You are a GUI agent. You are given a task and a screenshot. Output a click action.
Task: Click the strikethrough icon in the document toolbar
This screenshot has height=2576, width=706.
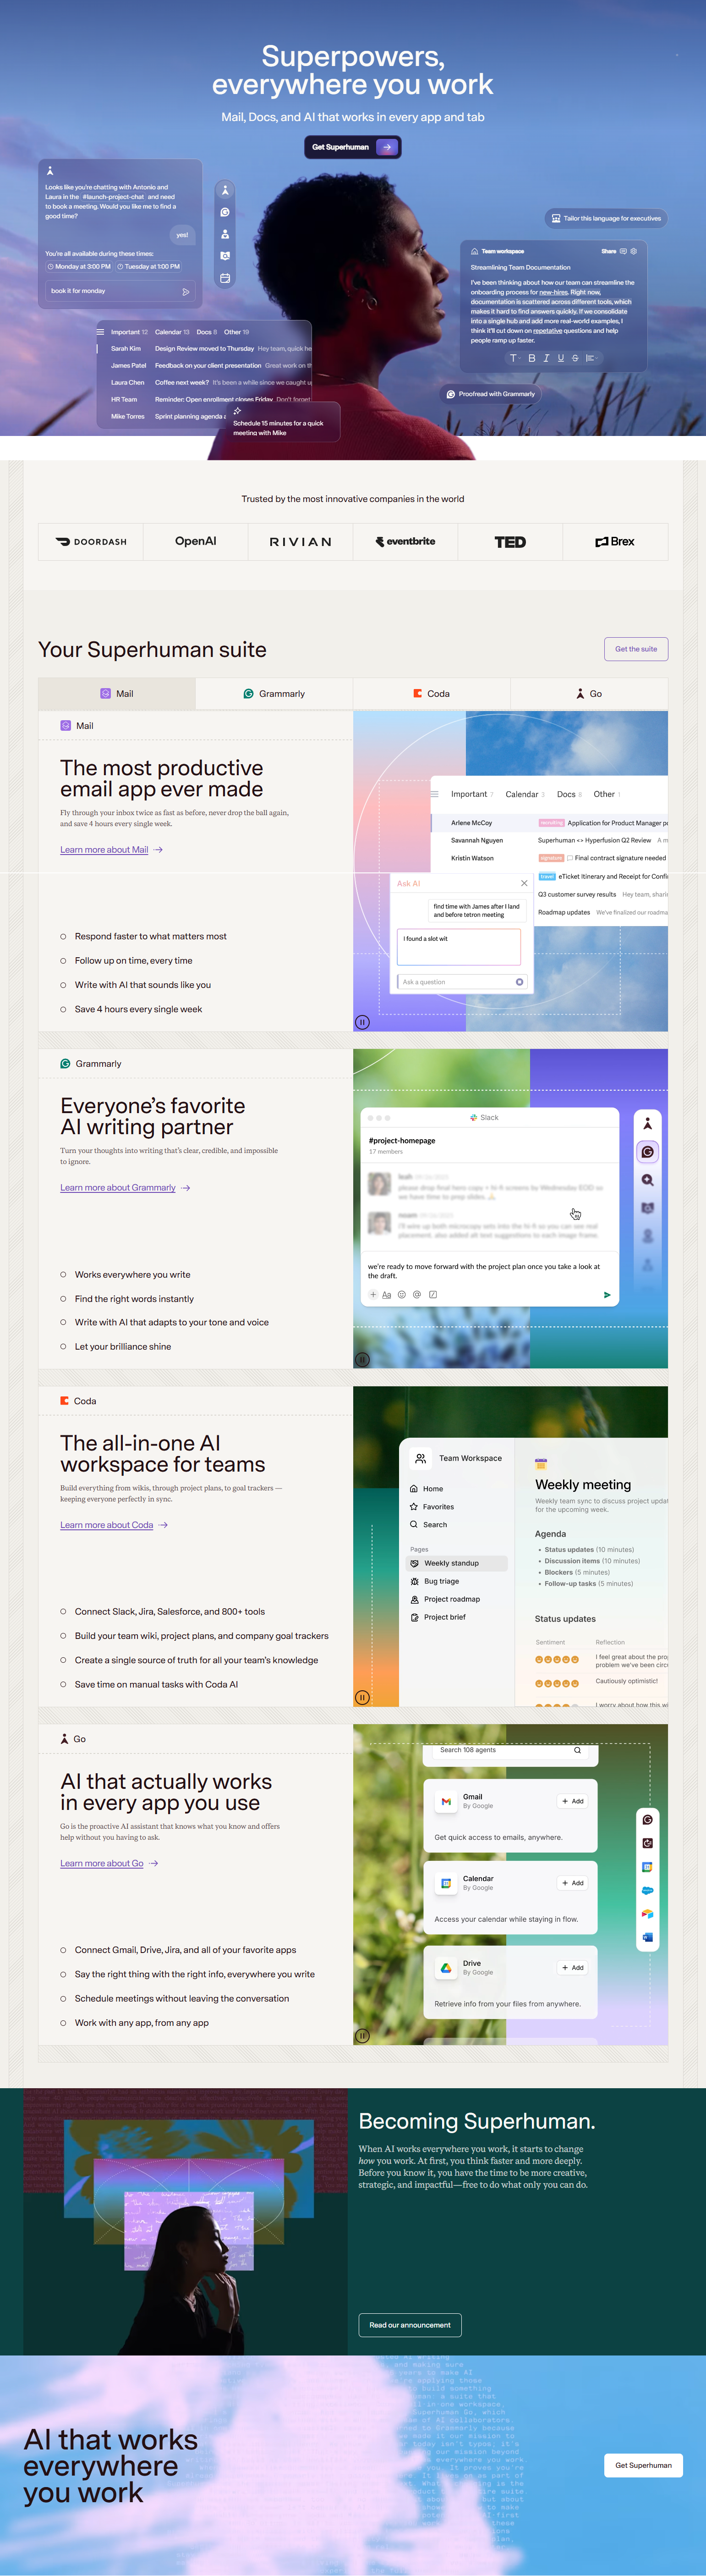coord(575,358)
